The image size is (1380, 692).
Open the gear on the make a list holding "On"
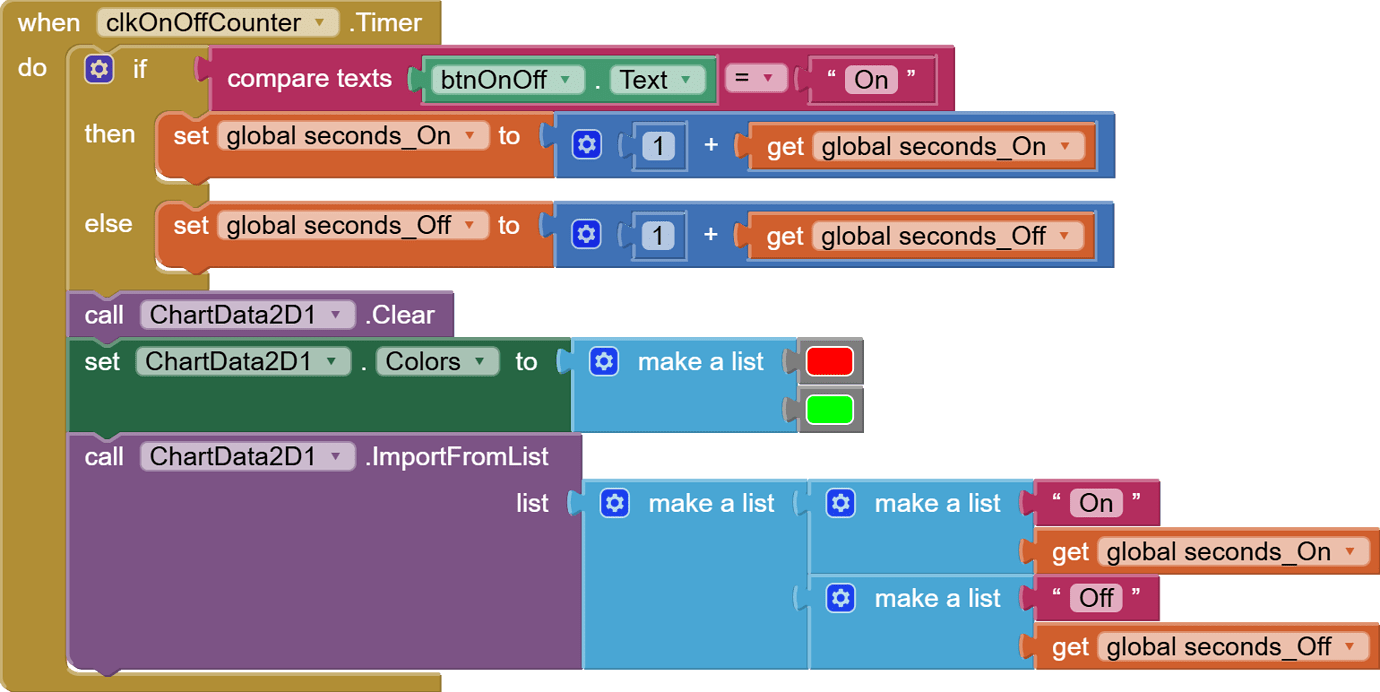coord(841,503)
